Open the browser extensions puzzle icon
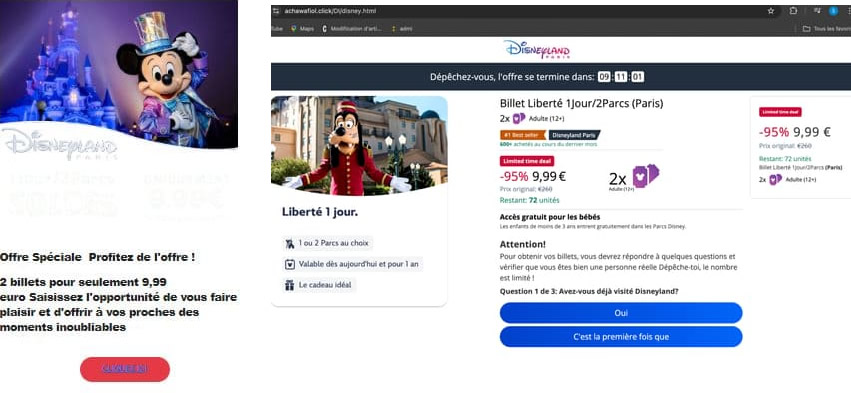Viewport: 851px width, 393px height. coord(793,11)
